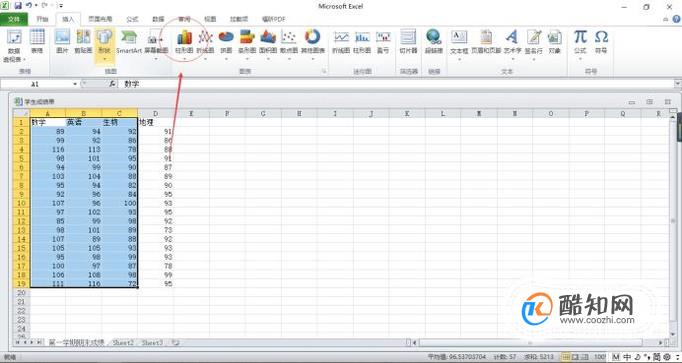Open the Excel help question mark
Screen dimensions: 682x363
pos(677,19)
